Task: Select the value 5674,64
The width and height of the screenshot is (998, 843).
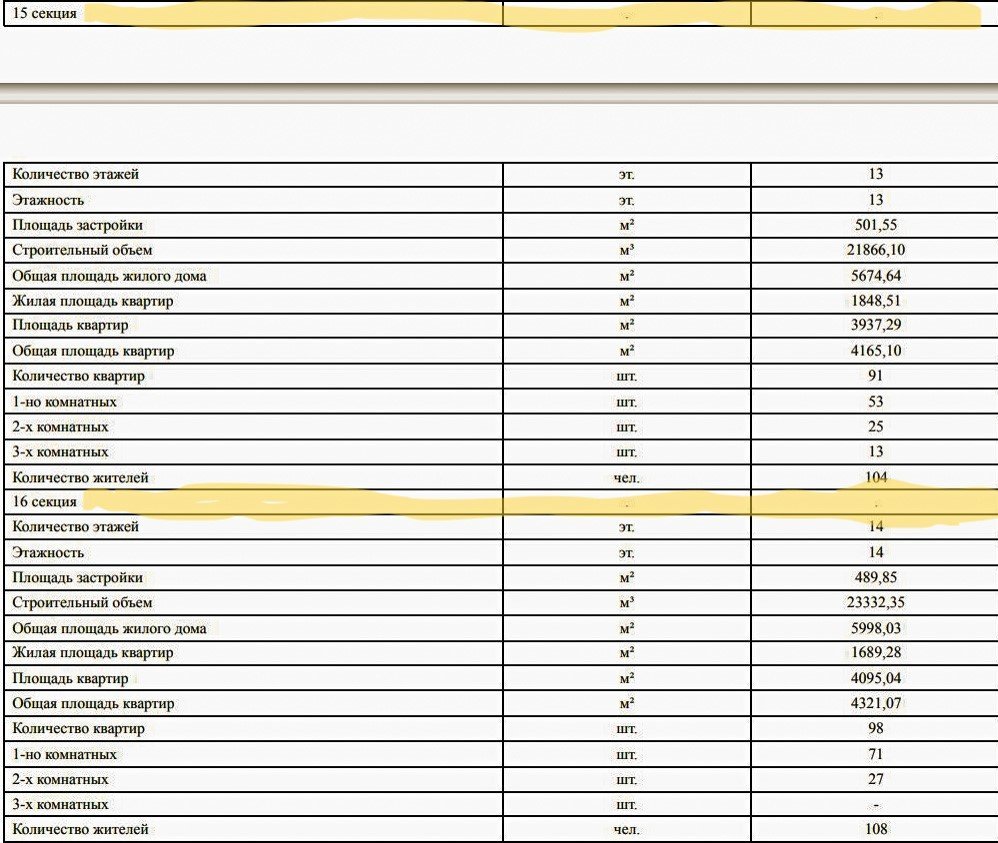Action: [x=876, y=276]
